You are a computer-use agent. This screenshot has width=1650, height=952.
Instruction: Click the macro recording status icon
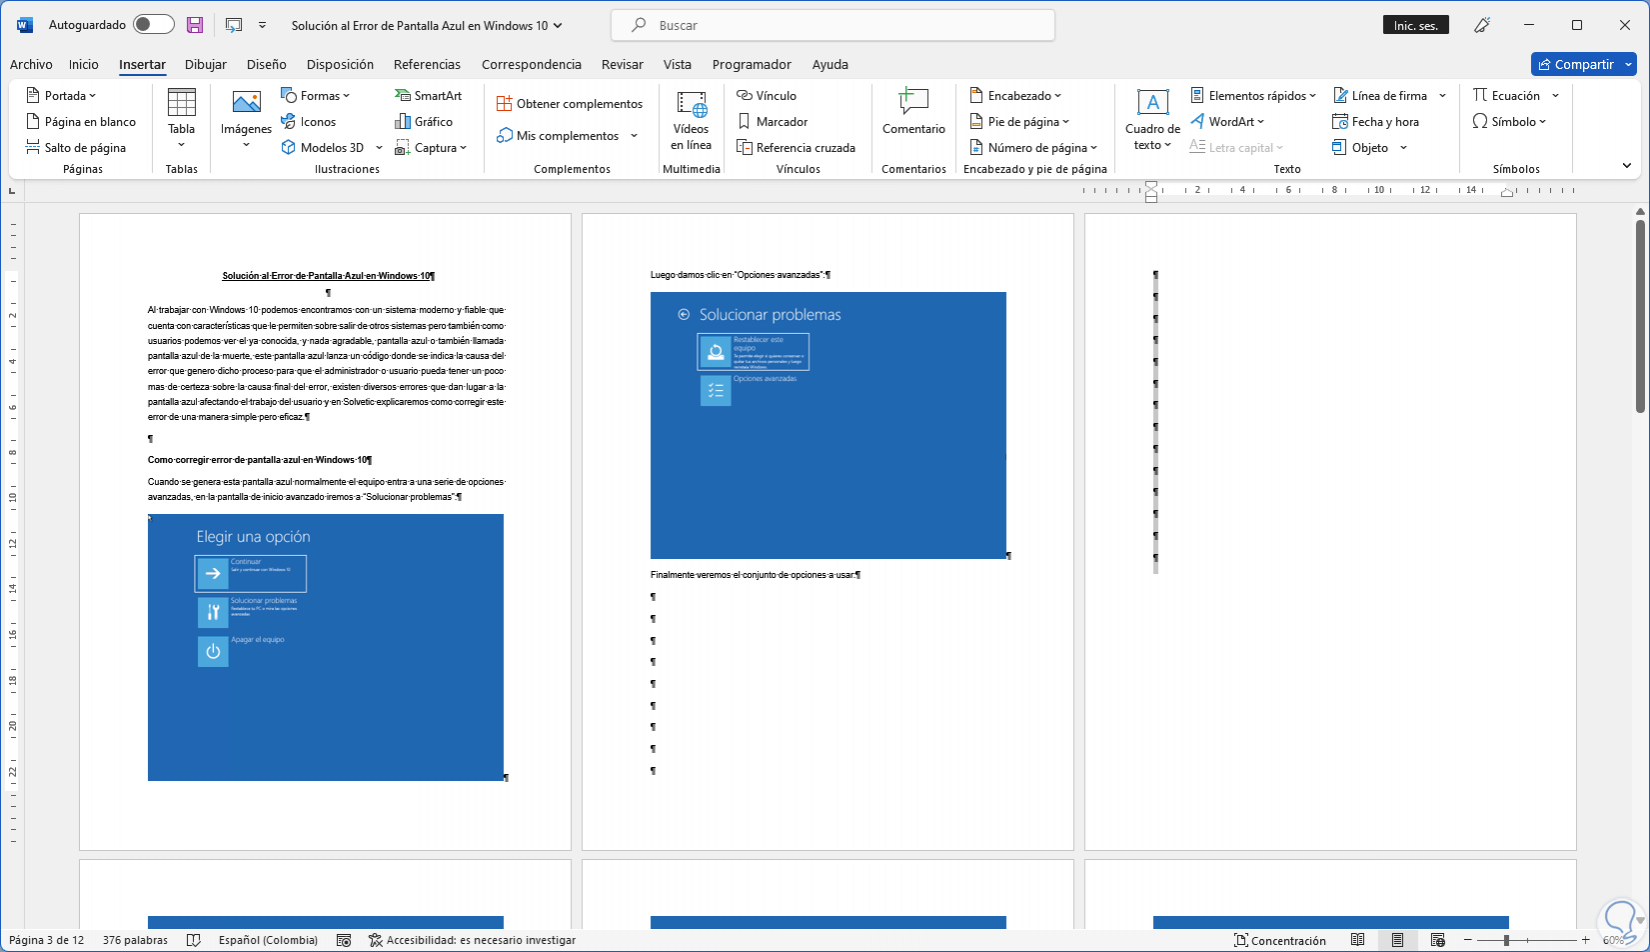pos(344,940)
